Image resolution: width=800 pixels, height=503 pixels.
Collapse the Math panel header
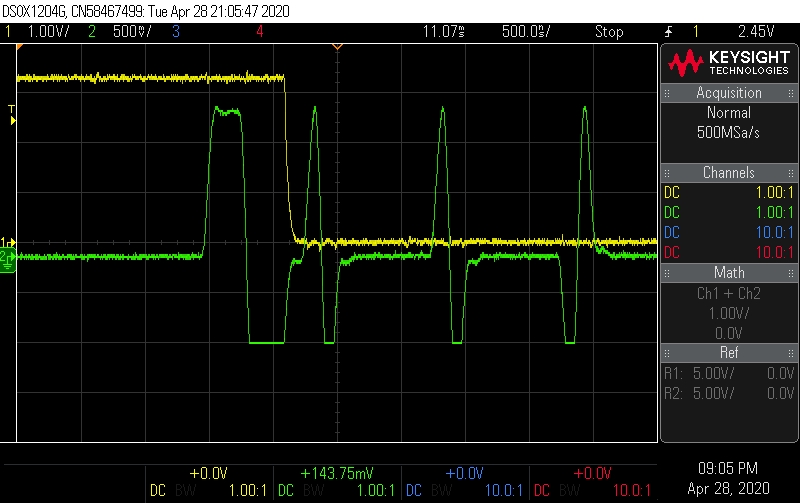[729, 272]
